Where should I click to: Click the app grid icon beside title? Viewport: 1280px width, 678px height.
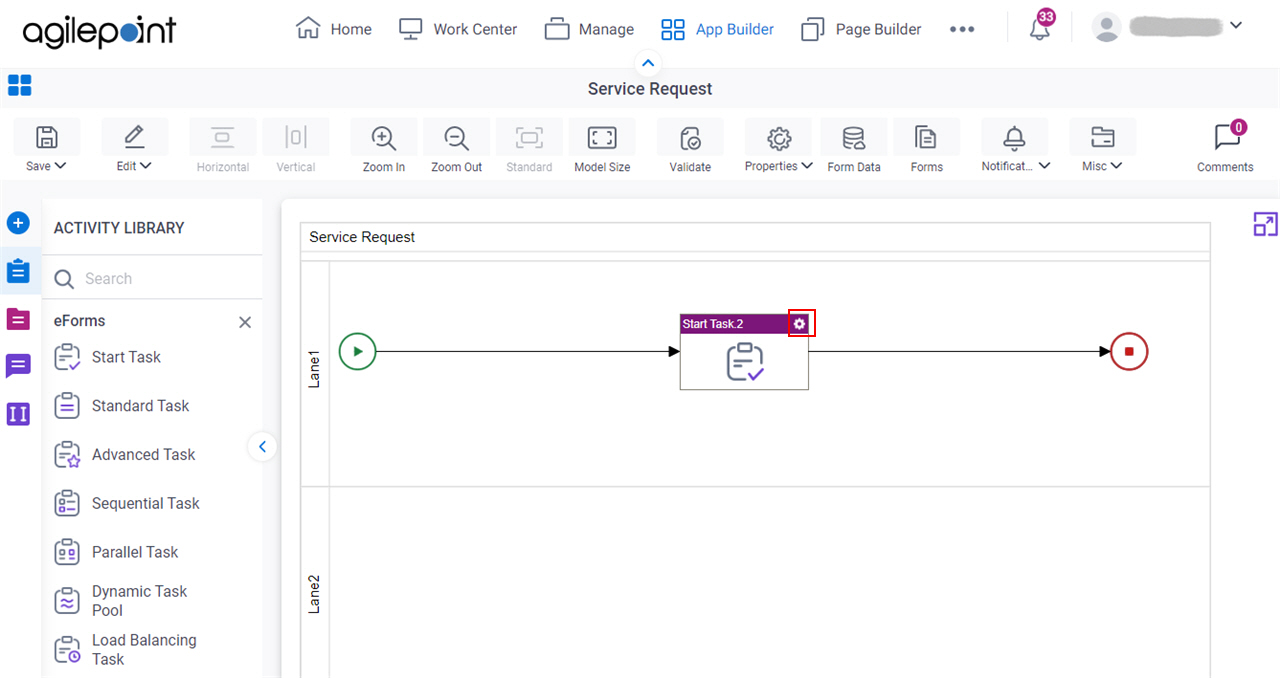(x=19, y=85)
